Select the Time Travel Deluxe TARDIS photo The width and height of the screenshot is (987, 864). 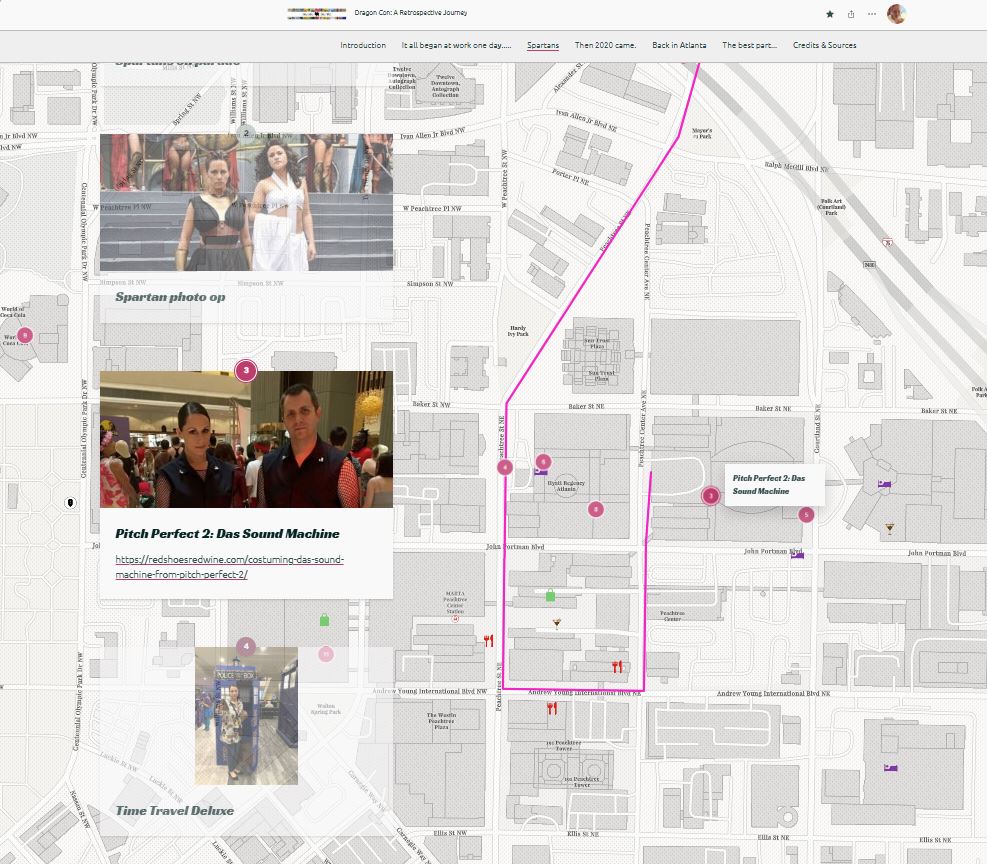(246, 716)
